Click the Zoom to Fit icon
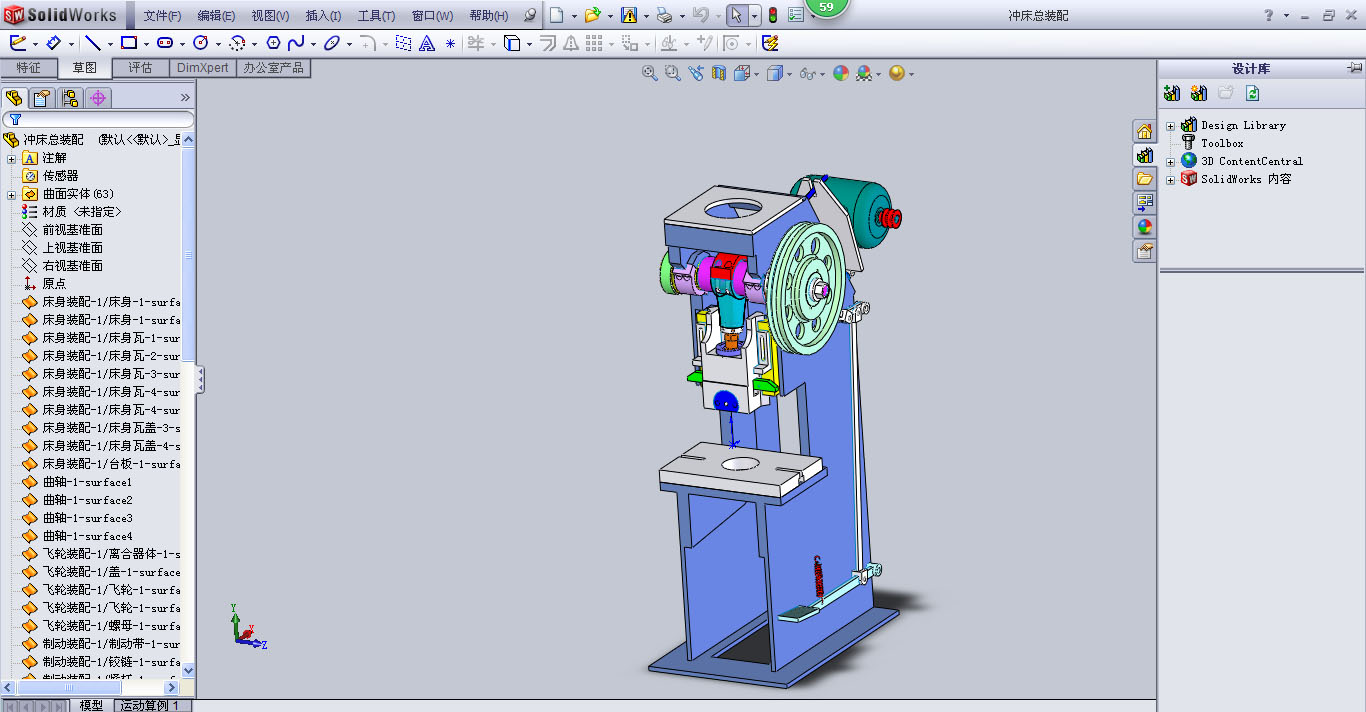Screen dimensions: 1366x712 650,73
